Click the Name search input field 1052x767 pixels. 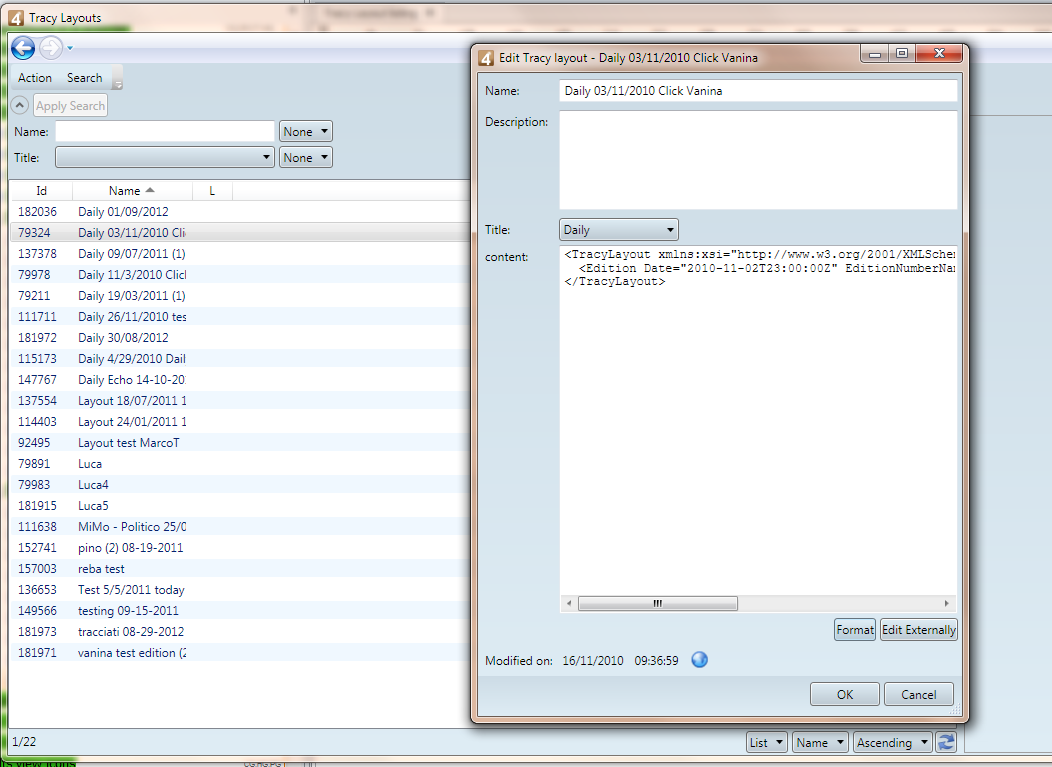pos(165,132)
